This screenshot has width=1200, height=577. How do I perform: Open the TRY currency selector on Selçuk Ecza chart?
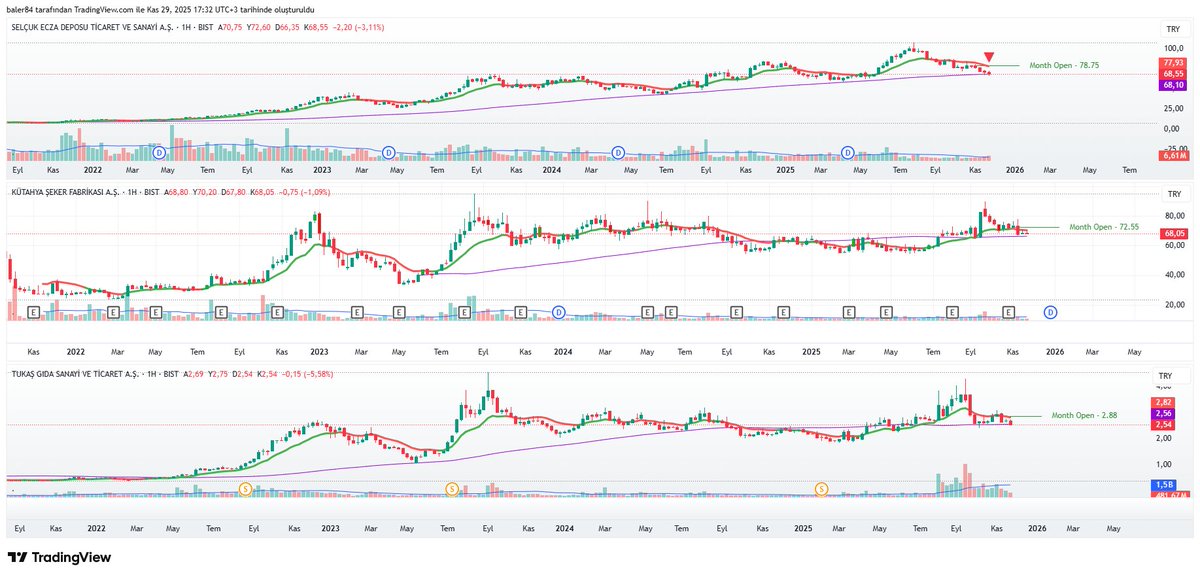[x=1173, y=30]
